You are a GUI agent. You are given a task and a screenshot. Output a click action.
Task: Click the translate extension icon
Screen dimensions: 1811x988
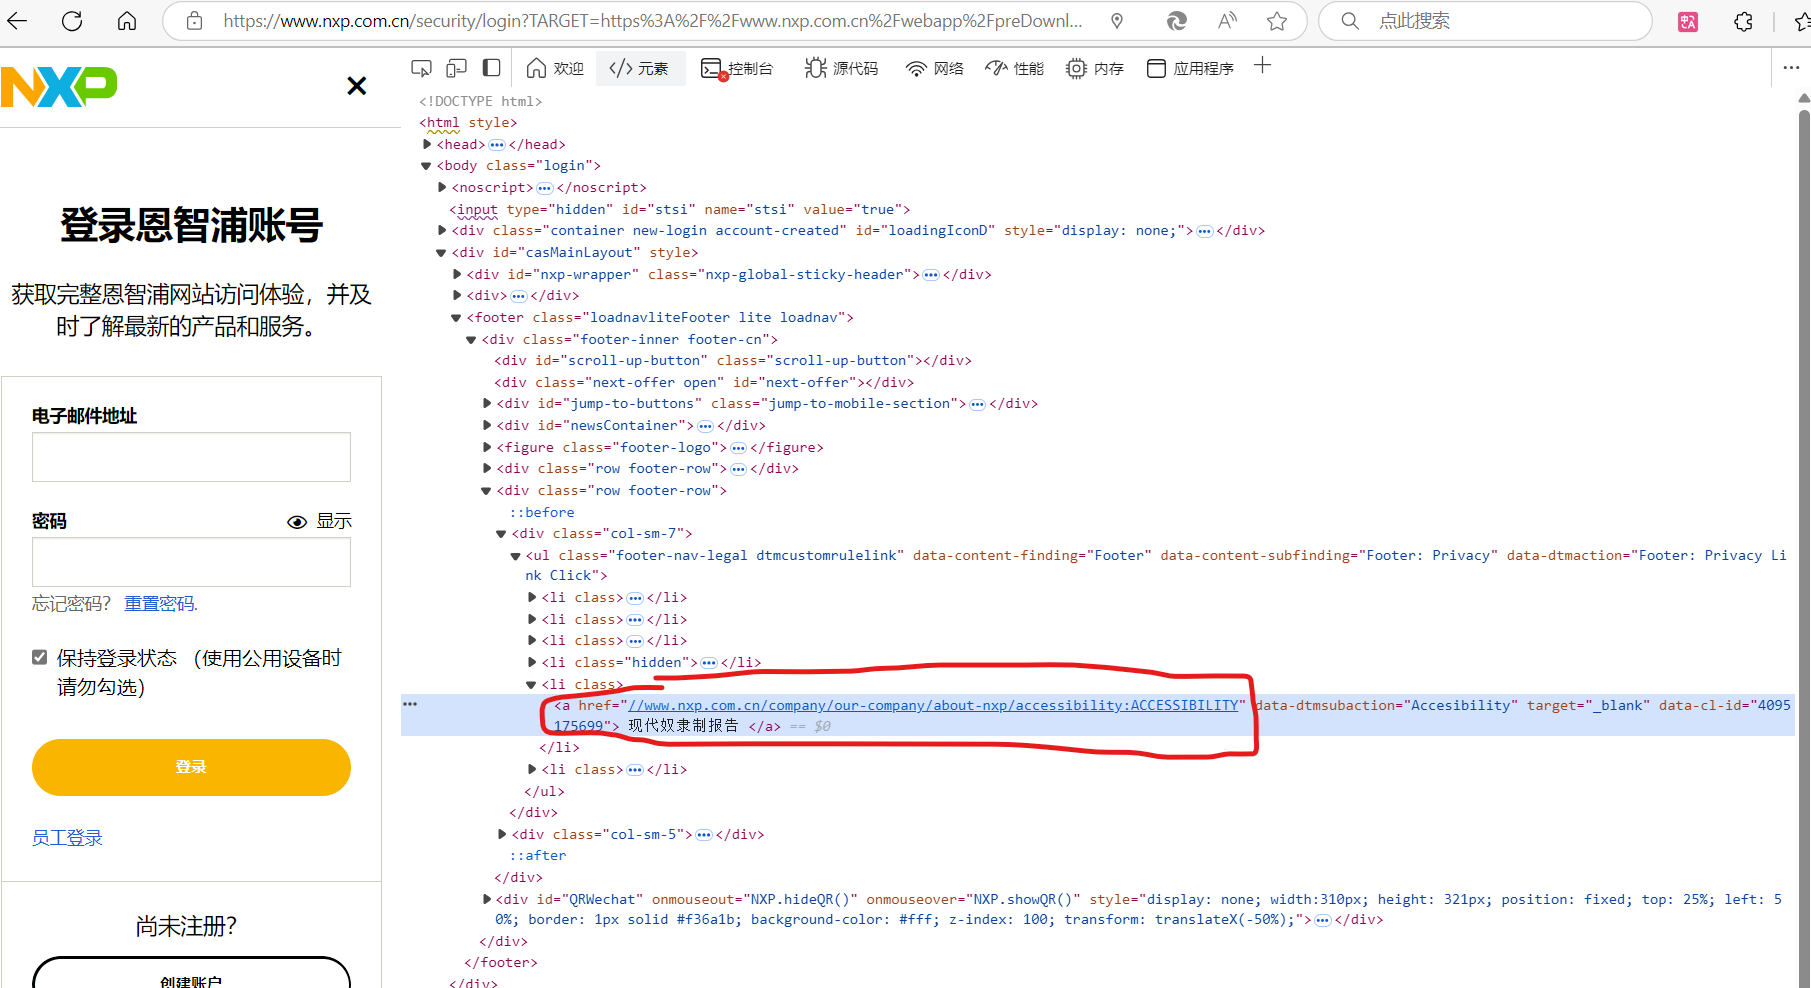[x=1688, y=21]
